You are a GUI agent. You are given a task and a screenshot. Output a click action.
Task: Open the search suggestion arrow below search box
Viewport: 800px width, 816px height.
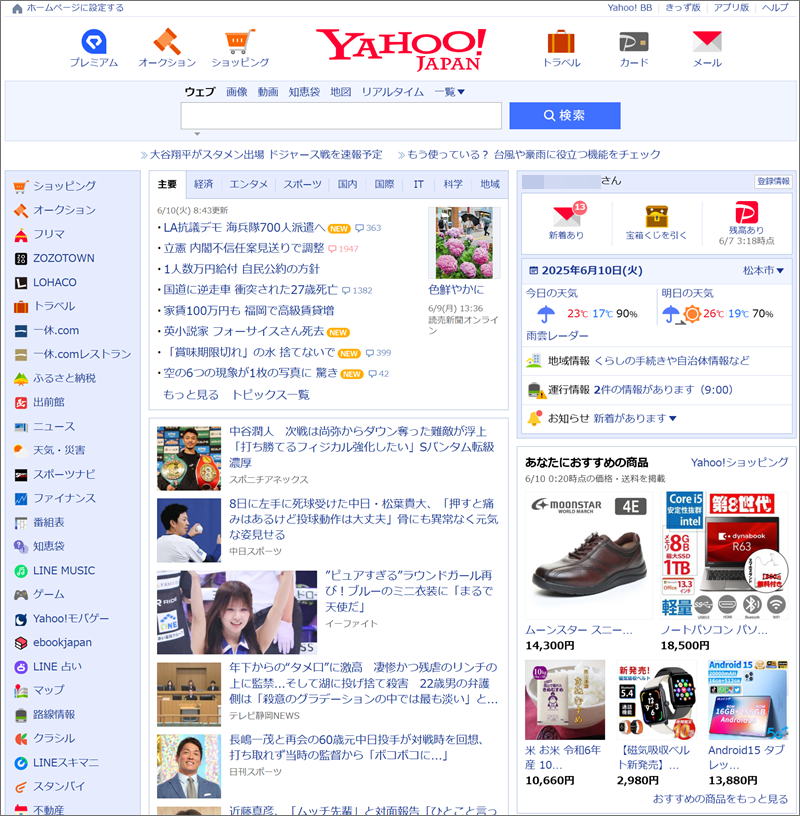[x=197, y=134]
